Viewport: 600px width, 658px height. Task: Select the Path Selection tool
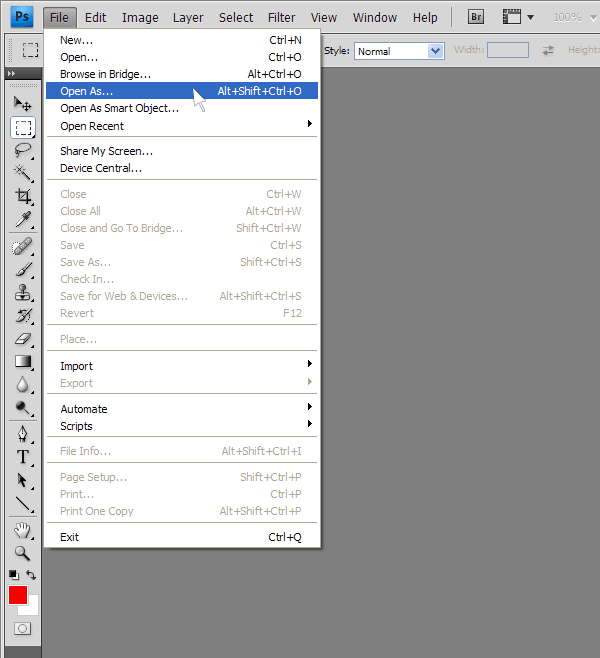click(x=23, y=480)
